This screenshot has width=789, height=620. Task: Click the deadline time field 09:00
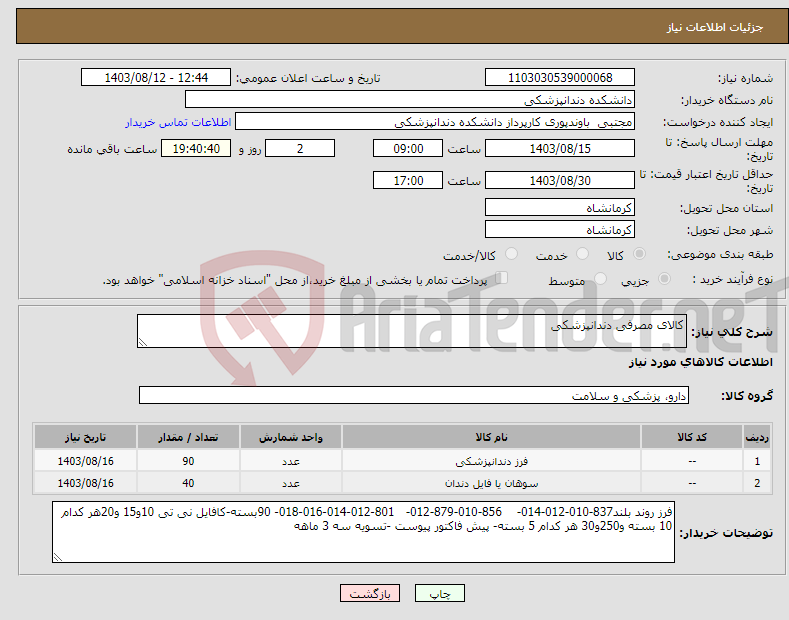coord(408,148)
